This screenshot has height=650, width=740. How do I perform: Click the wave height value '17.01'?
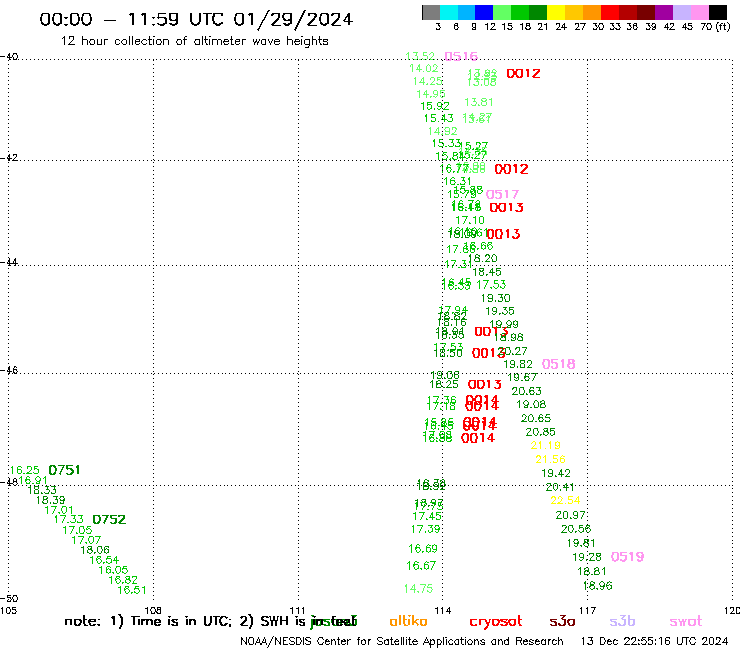point(59,510)
